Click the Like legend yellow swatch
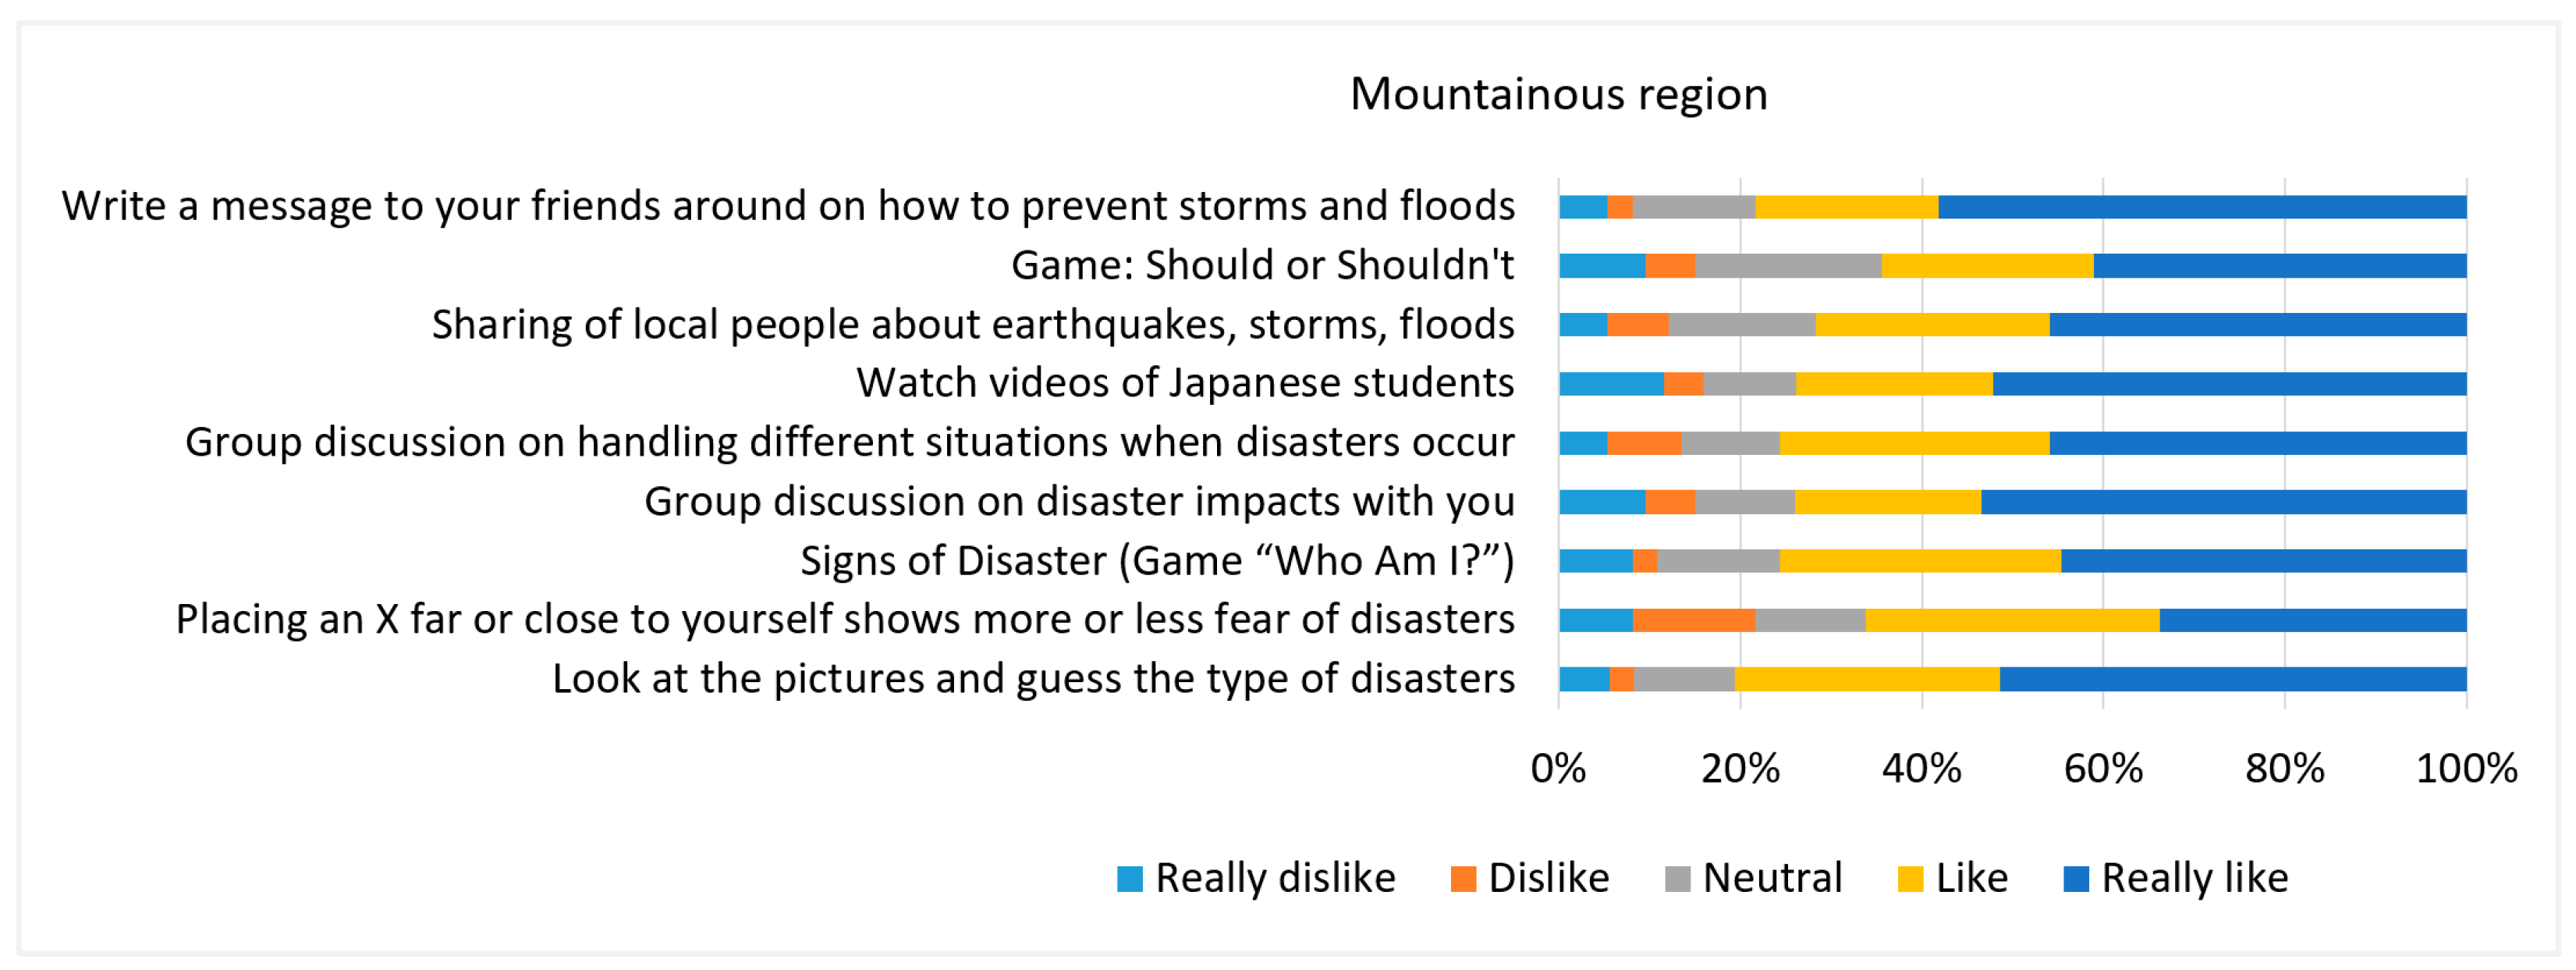 click(x=1910, y=879)
